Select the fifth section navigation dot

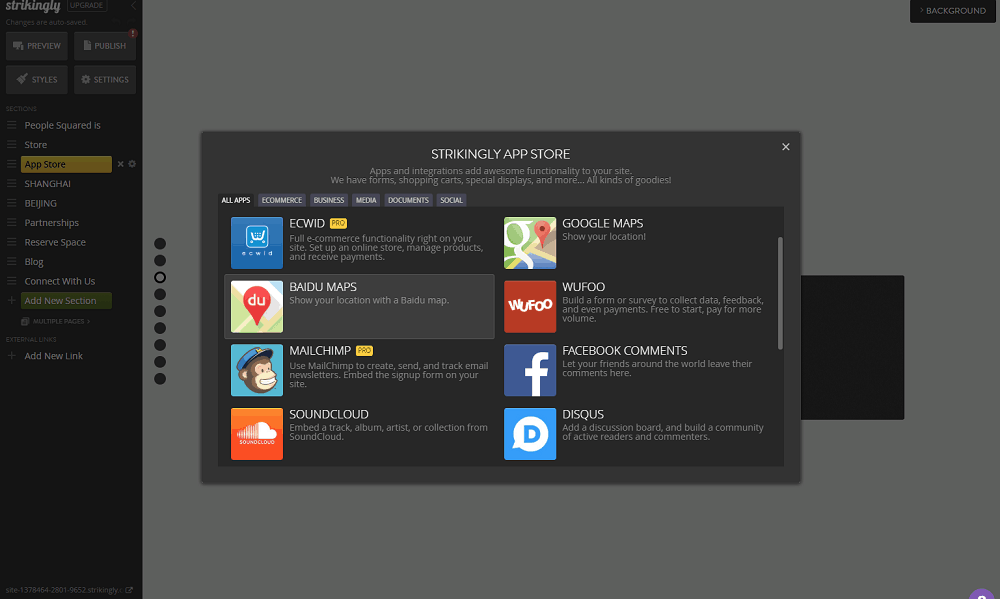[160, 311]
